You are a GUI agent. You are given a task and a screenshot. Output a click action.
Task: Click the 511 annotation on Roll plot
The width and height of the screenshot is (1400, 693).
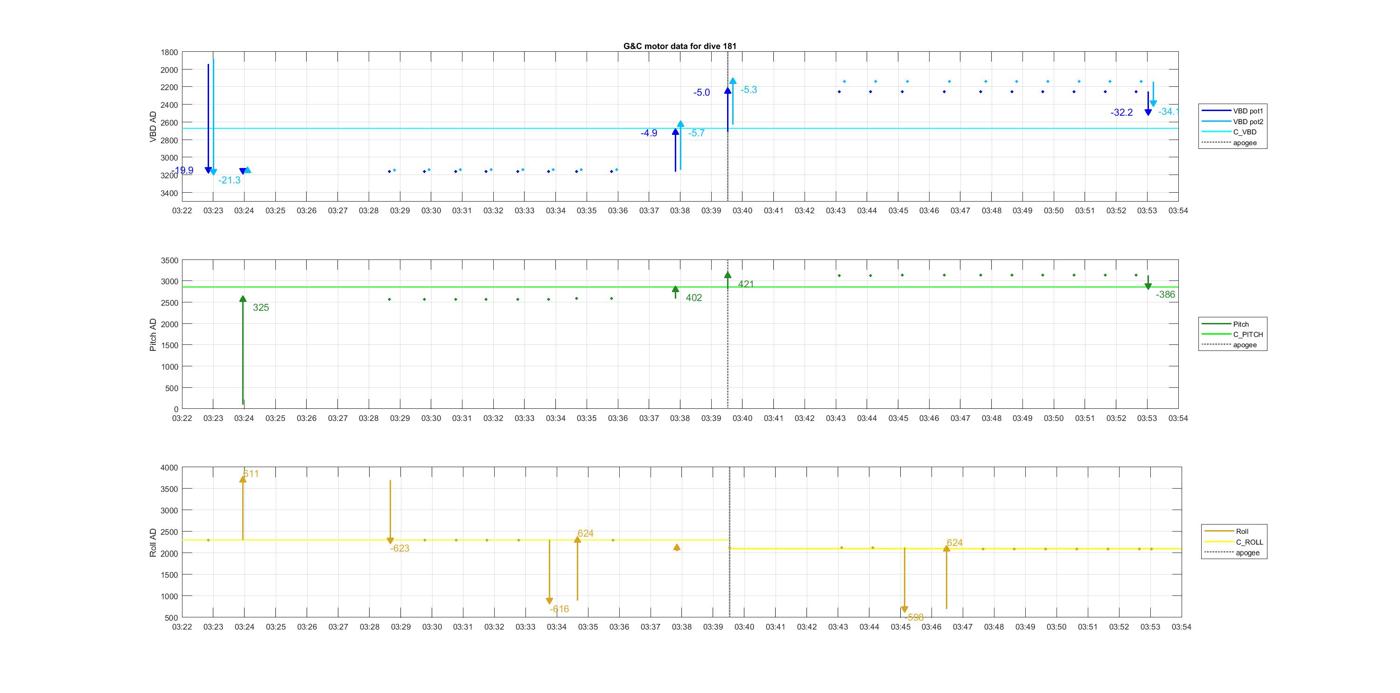[x=251, y=474]
